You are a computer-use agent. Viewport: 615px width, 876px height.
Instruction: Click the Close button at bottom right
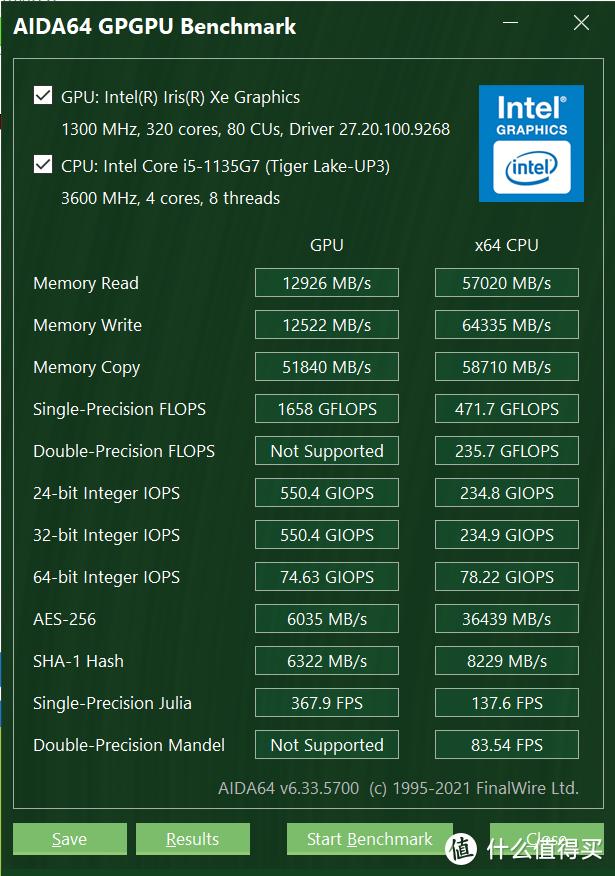[548, 839]
